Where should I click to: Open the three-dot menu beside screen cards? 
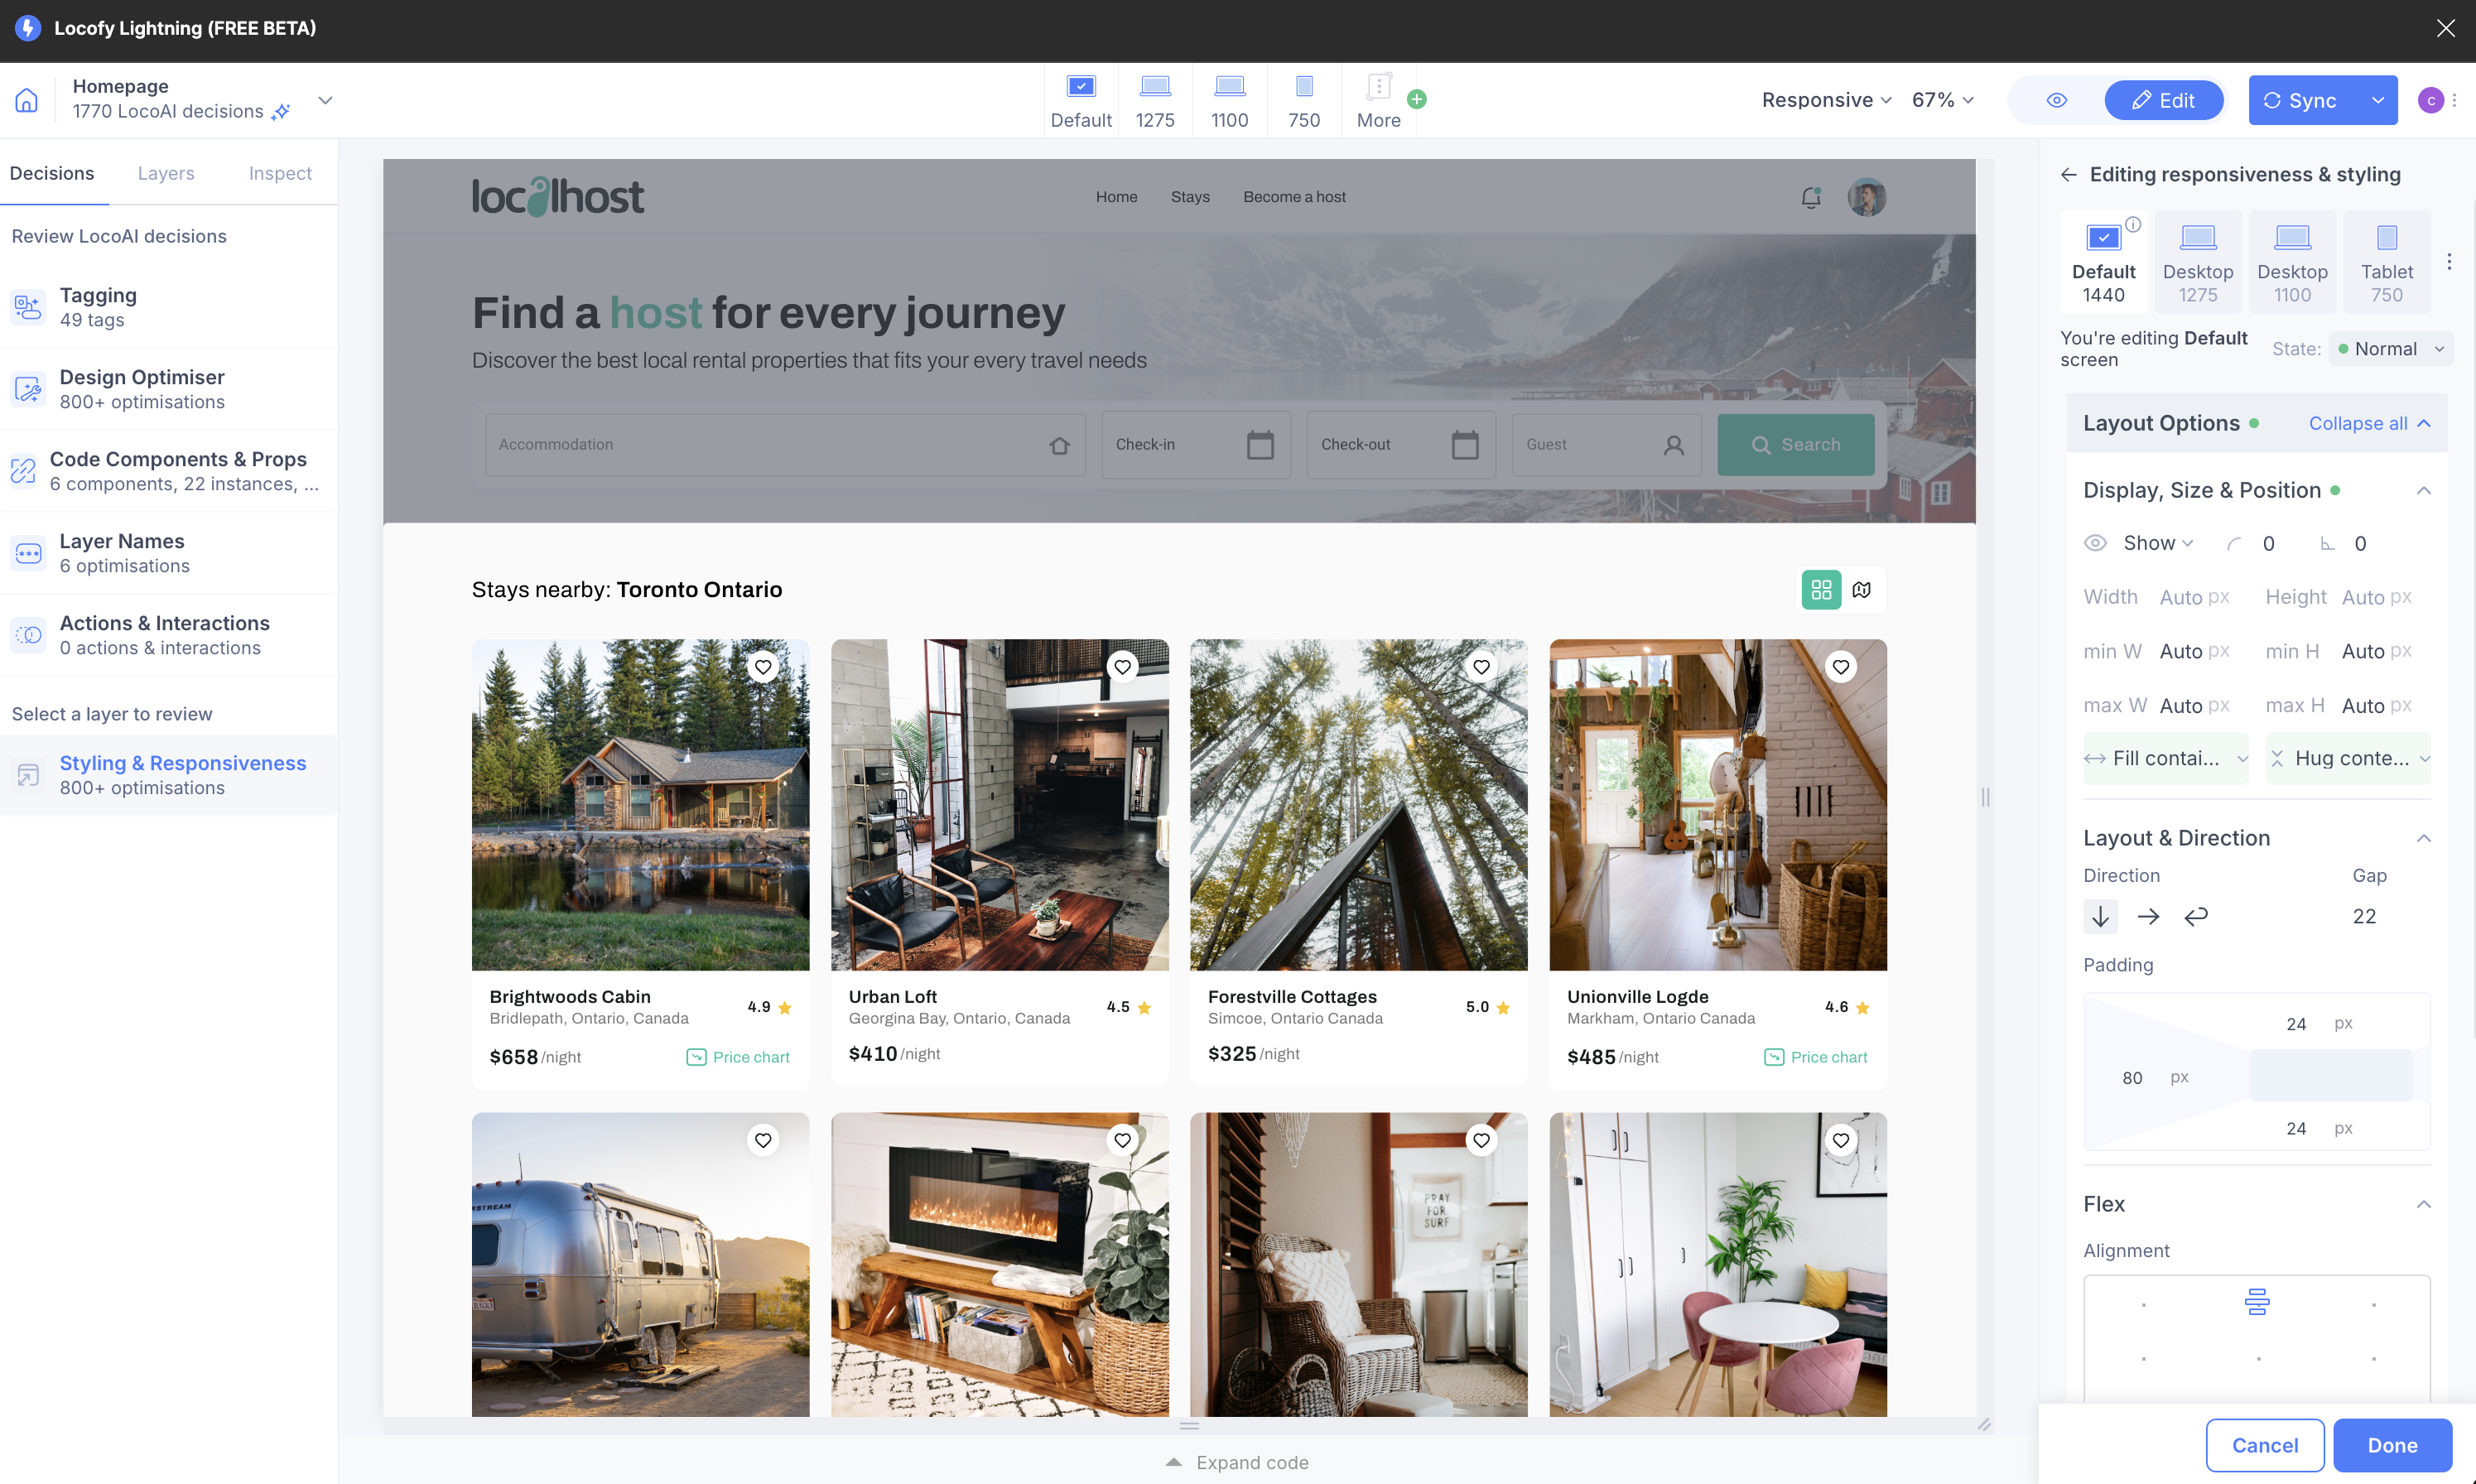coord(2448,262)
